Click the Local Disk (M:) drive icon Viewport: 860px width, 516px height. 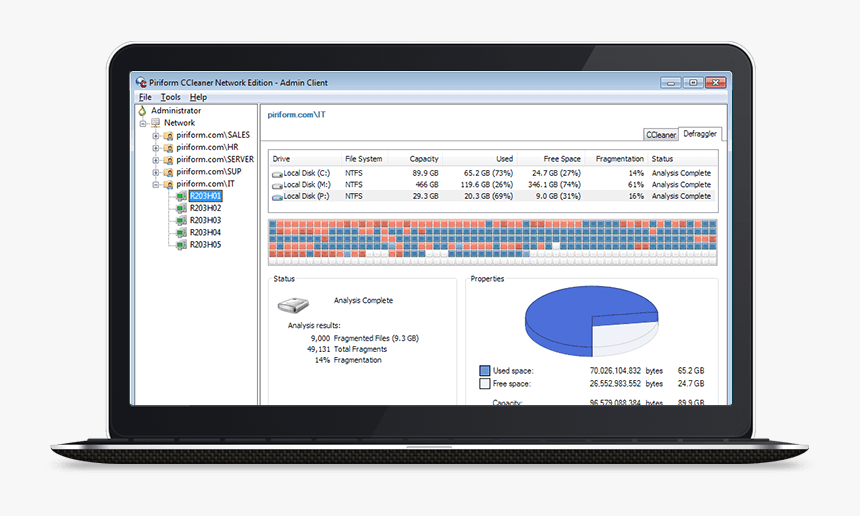(x=277, y=185)
